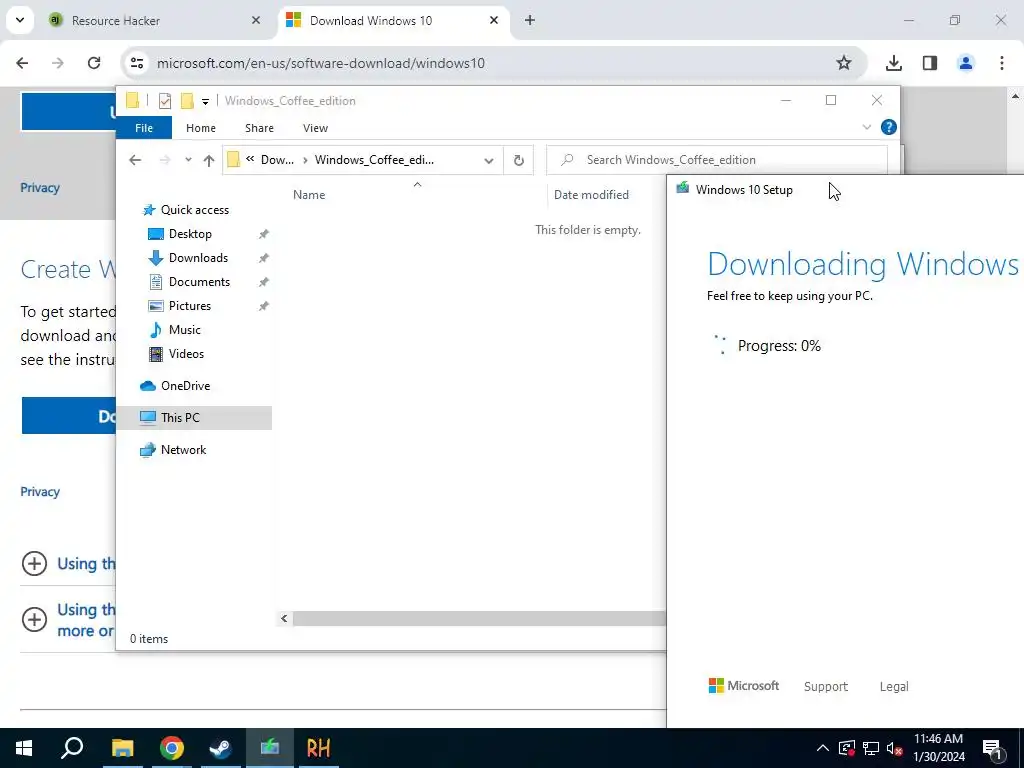This screenshot has height=768, width=1024.
Task: Open a new Chrome tab
Action: pos(530,20)
